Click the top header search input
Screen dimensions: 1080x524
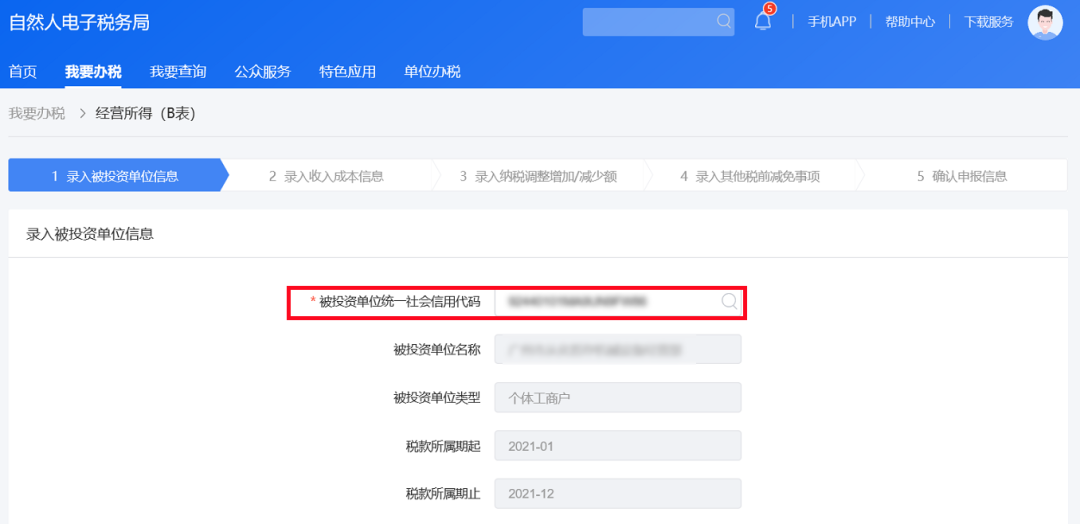click(658, 22)
